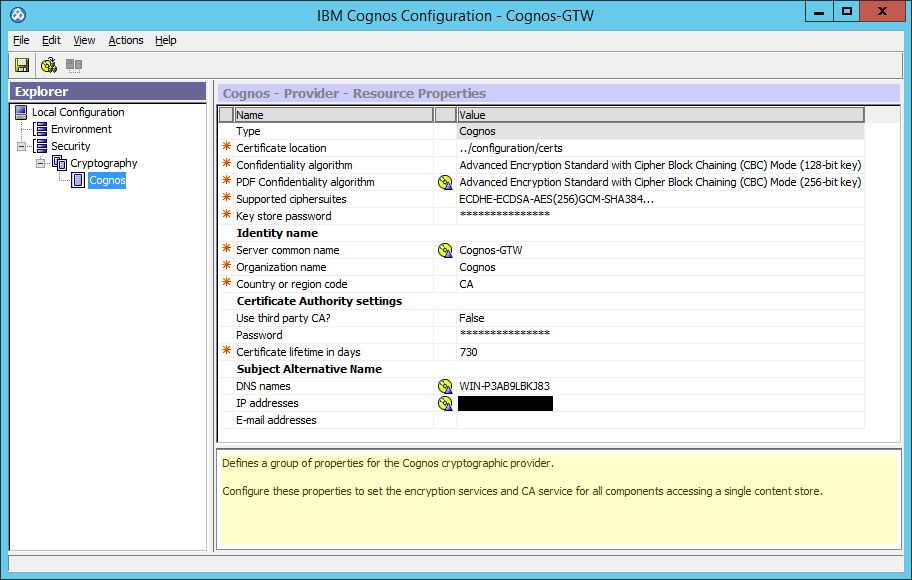Click the E-mail addresses name cell

point(334,420)
